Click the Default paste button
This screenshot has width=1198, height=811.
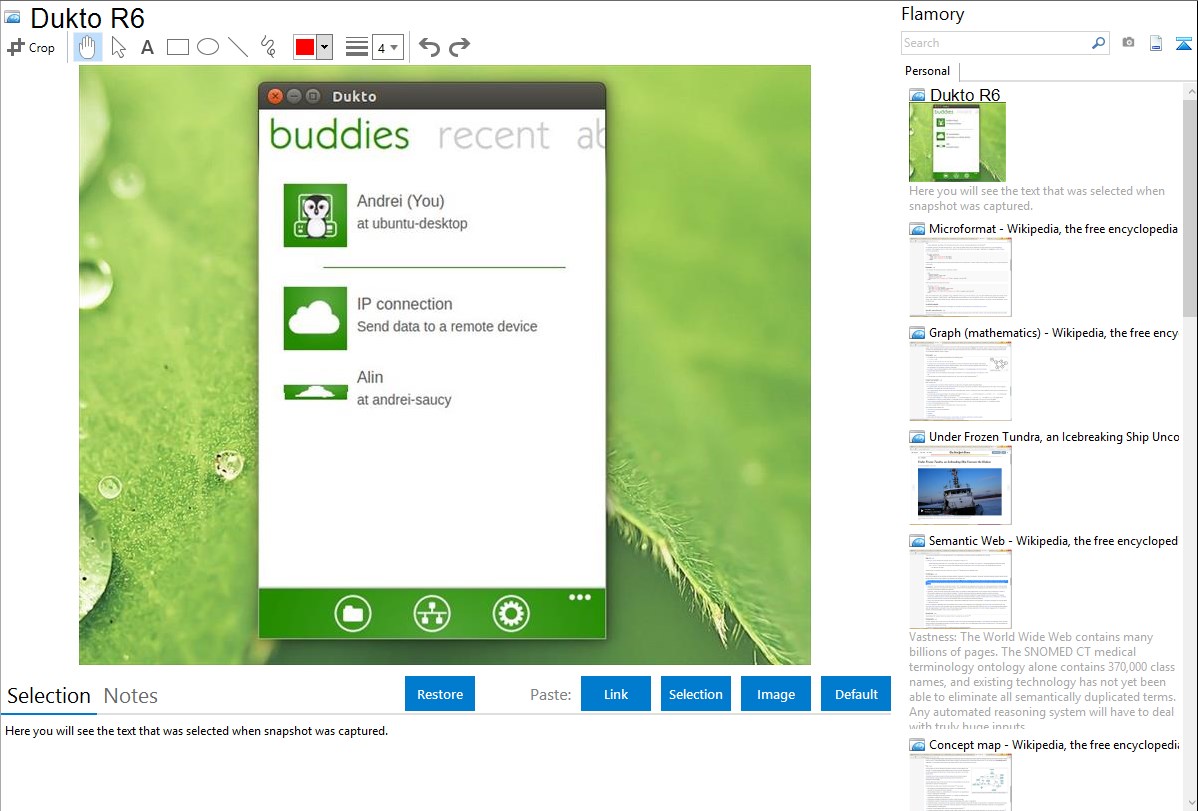tap(856, 694)
